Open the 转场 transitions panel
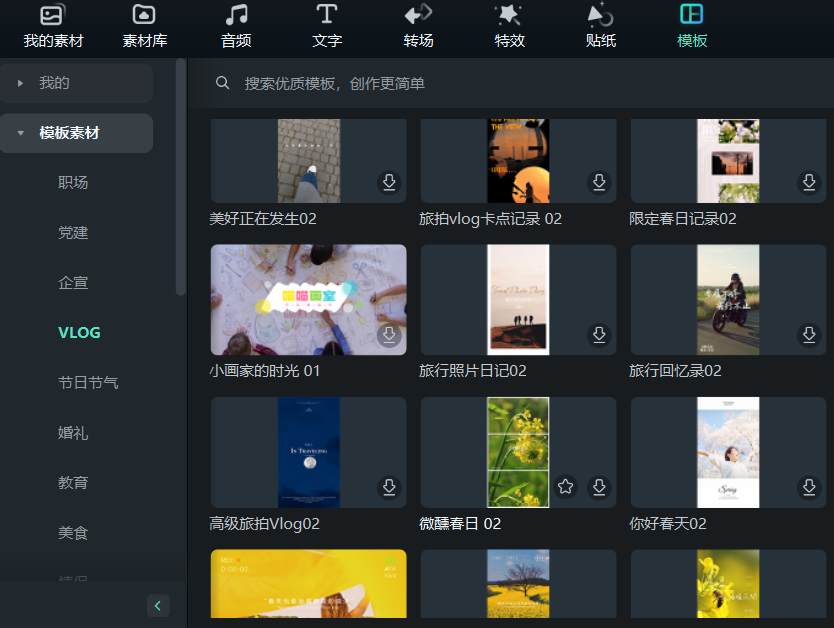Image resolution: width=834 pixels, height=628 pixels. [x=417, y=26]
